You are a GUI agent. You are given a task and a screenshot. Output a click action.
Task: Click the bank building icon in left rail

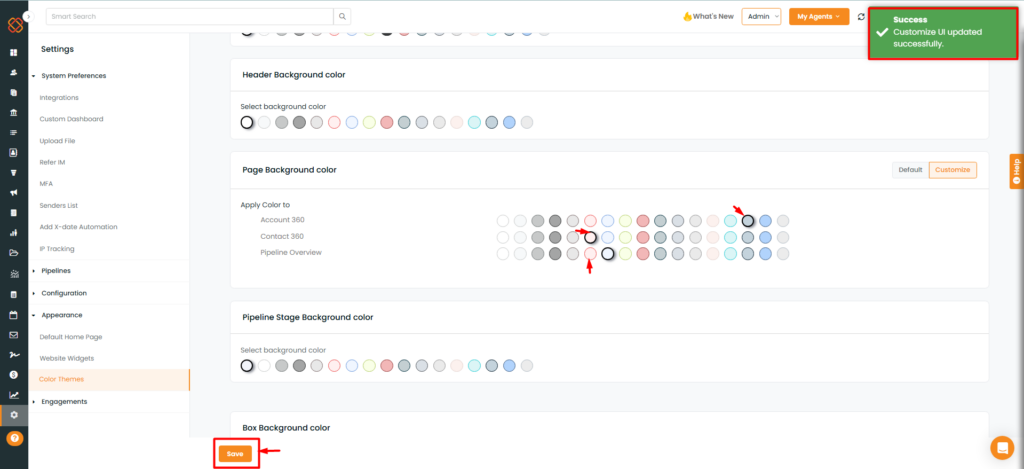click(x=14, y=112)
